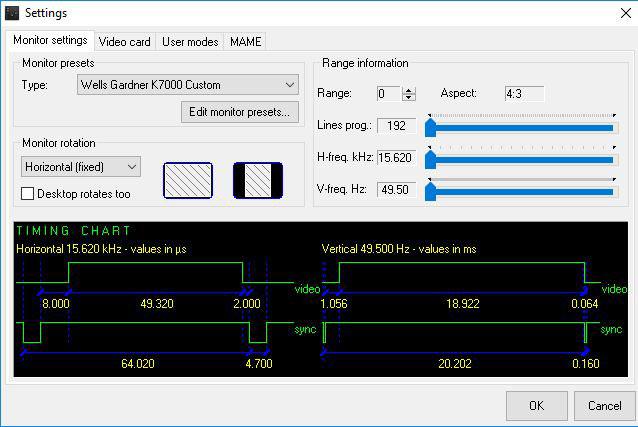Open the User modes tab

(x=190, y=42)
